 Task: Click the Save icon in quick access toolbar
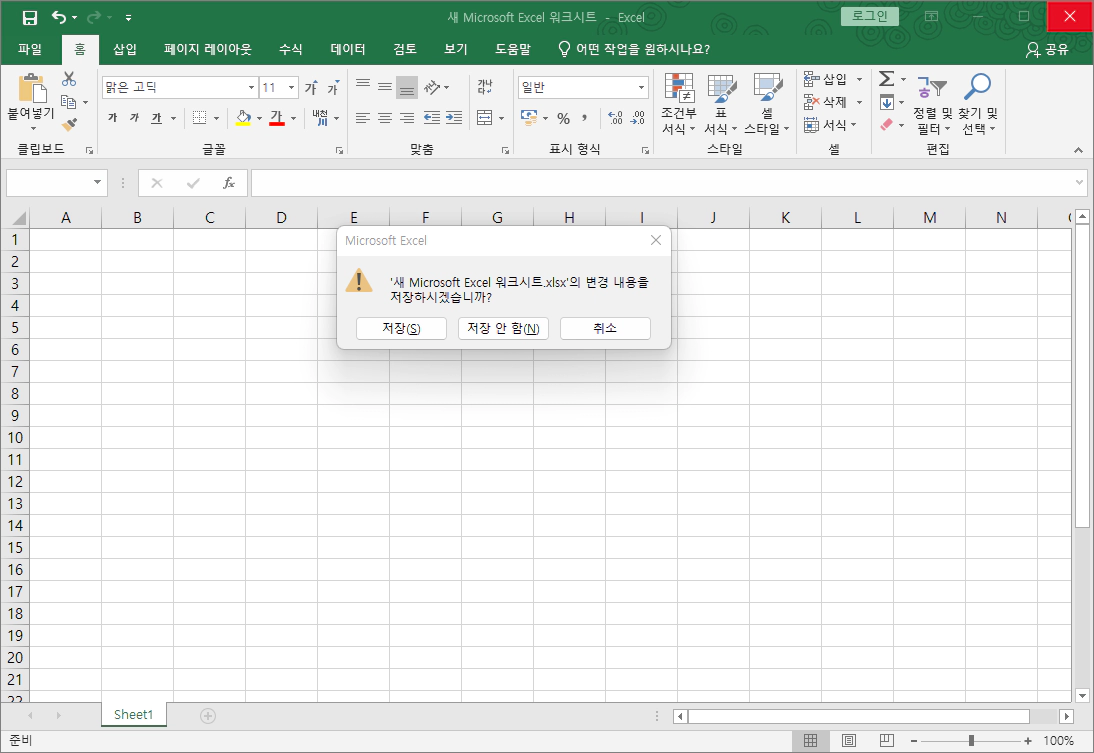coord(29,17)
